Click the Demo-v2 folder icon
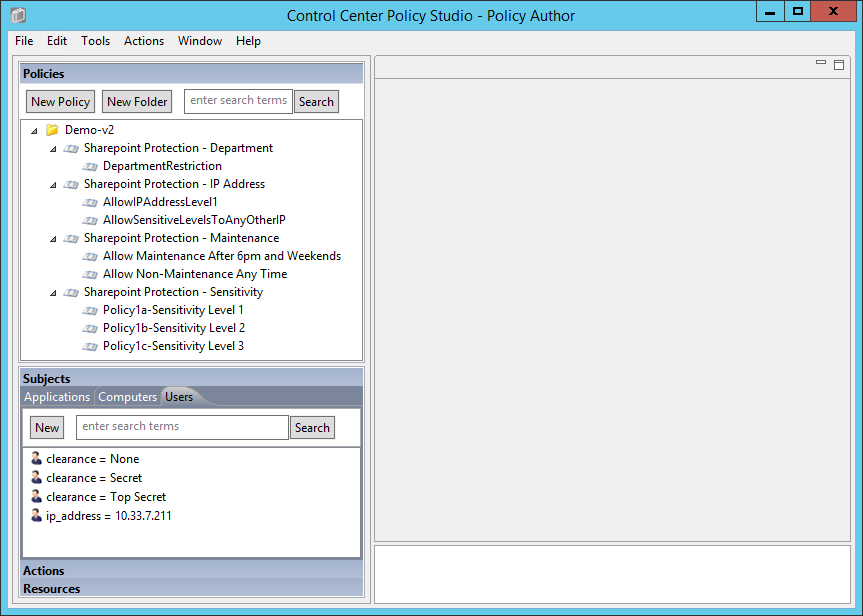Screen dimensions: 863x616 point(52,130)
